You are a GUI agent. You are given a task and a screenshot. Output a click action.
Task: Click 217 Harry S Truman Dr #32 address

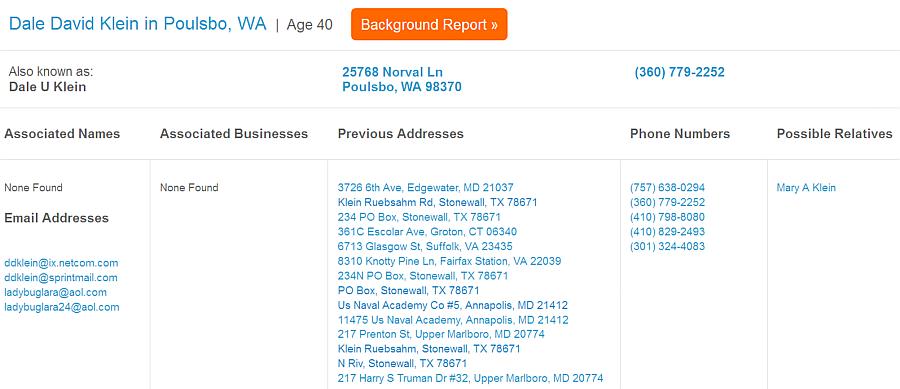[471, 379]
